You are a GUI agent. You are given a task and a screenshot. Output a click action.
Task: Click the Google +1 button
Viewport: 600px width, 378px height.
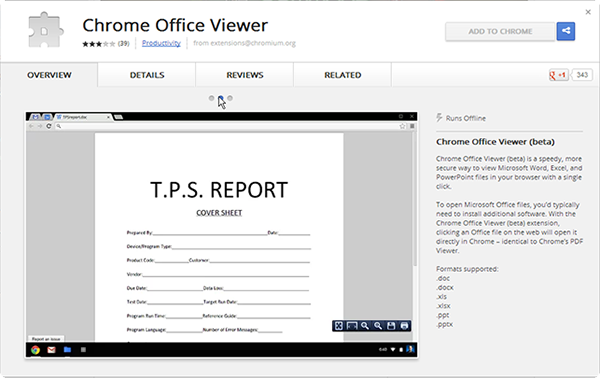pyautogui.click(x=558, y=75)
